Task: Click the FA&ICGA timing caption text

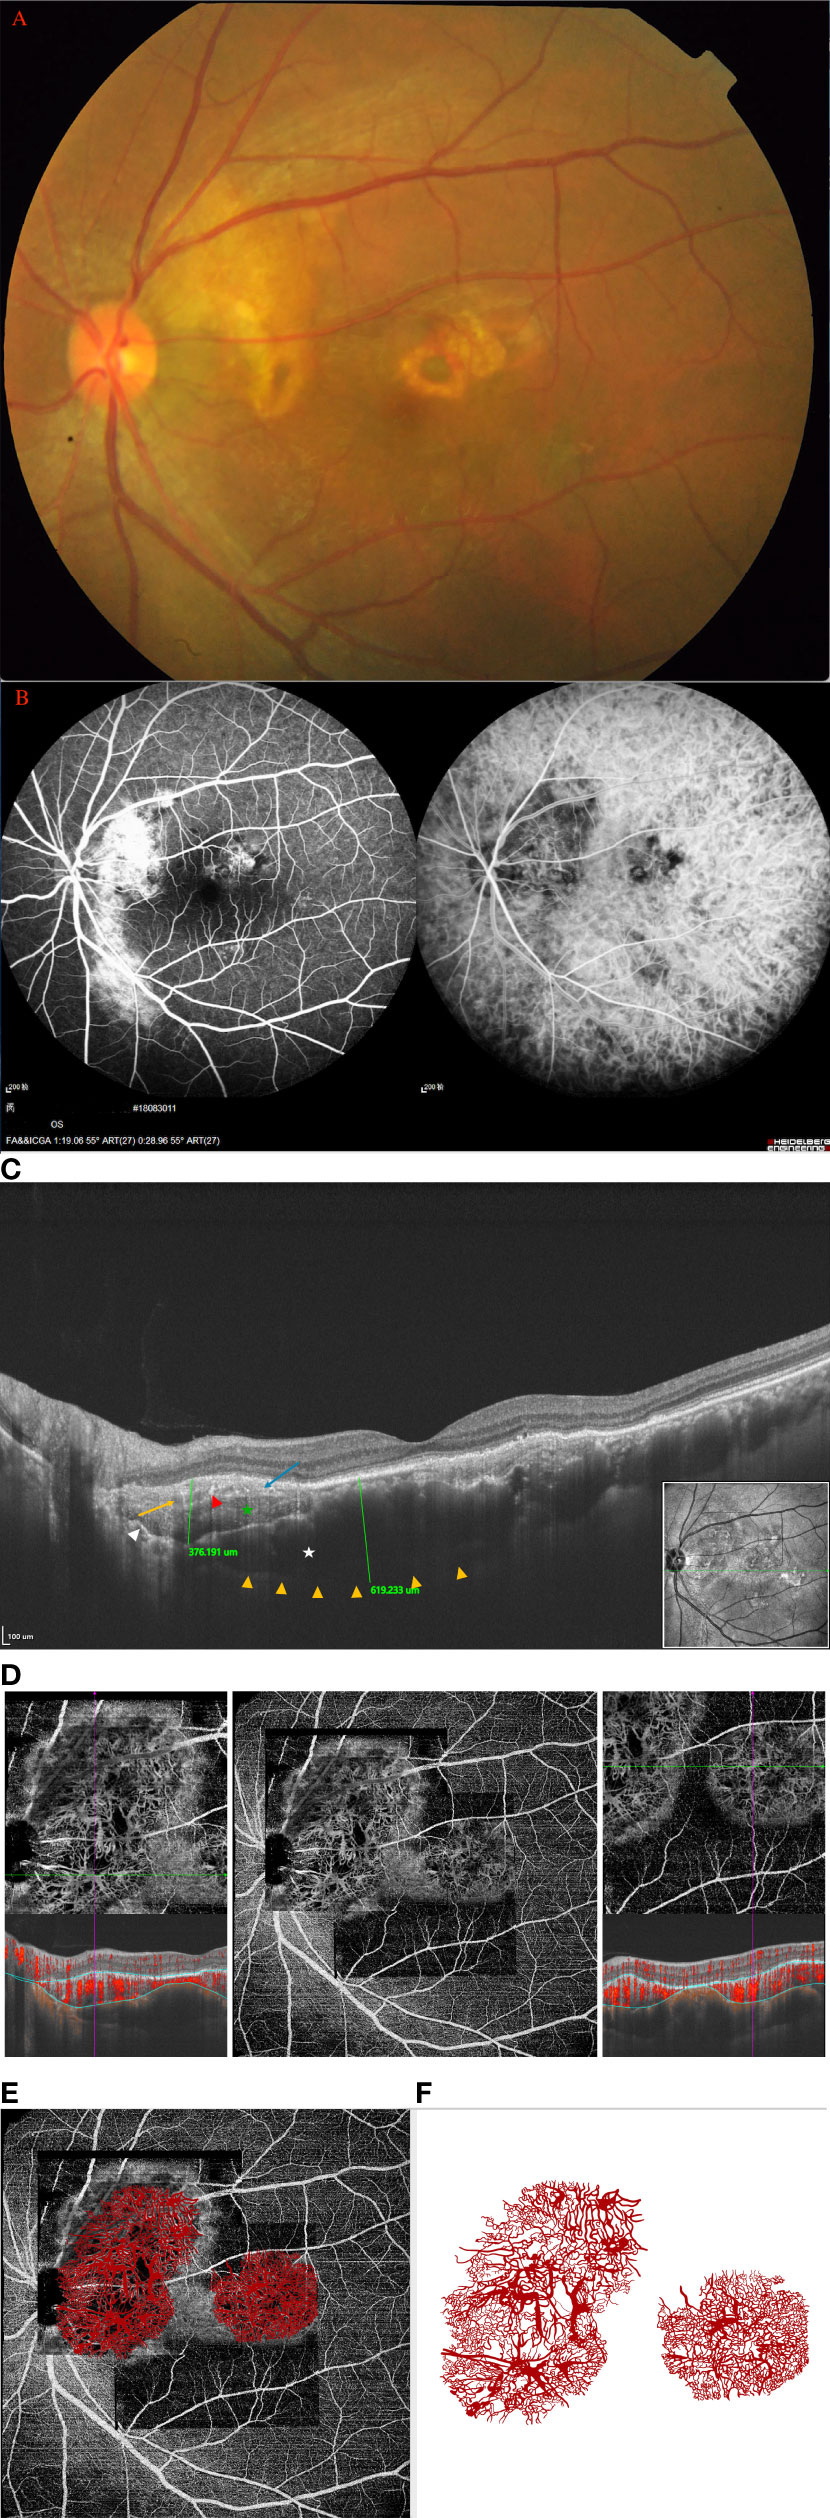Action: tap(113, 1140)
